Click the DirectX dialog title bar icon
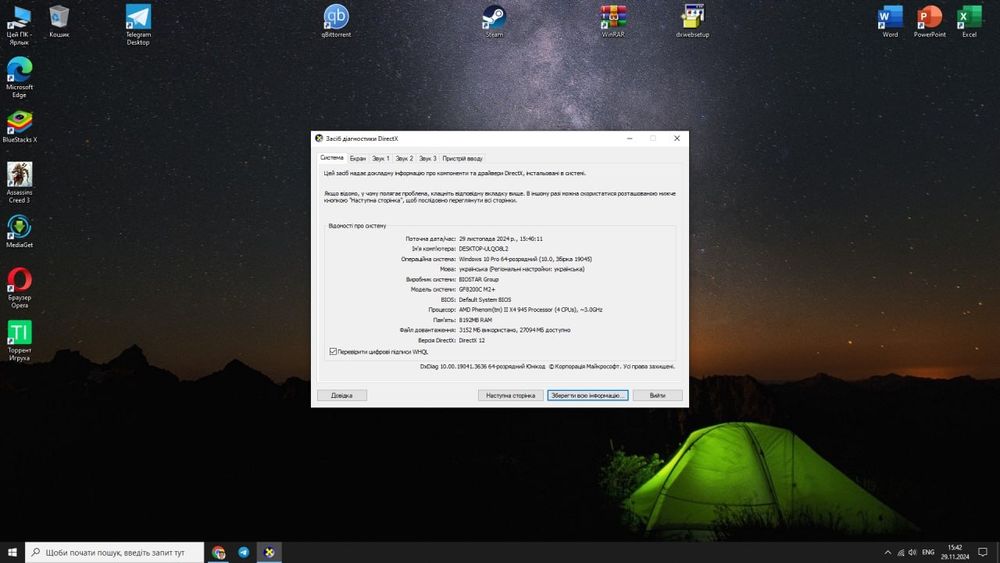Image resolution: width=1000 pixels, height=563 pixels. click(319, 138)
